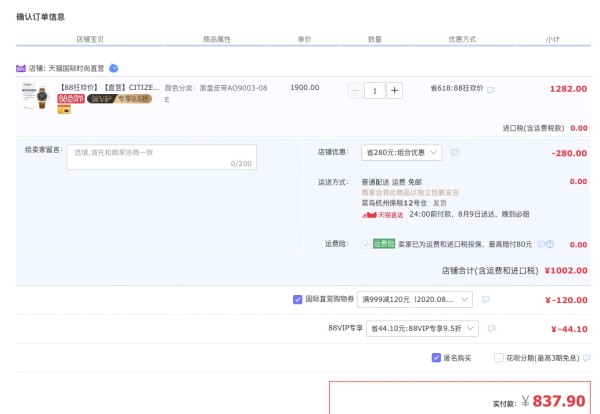Click the ¥-44.10 discount amount
The width and height of the screenshot is (600, 414).
[569, 329]
